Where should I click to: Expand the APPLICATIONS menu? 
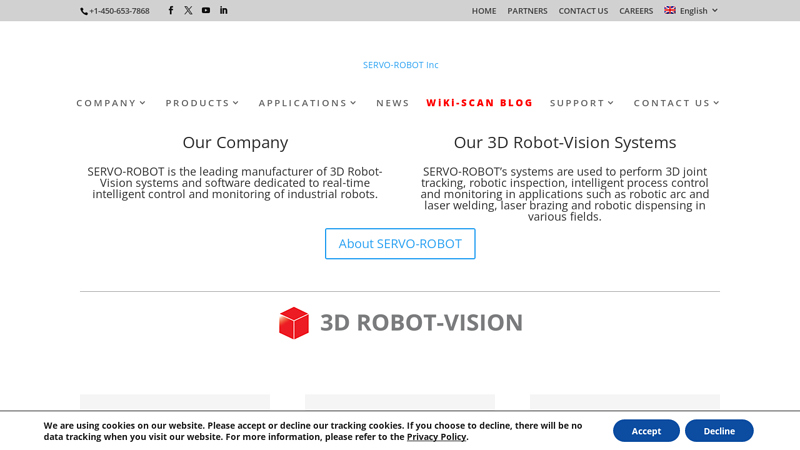[x=307, y=103]
